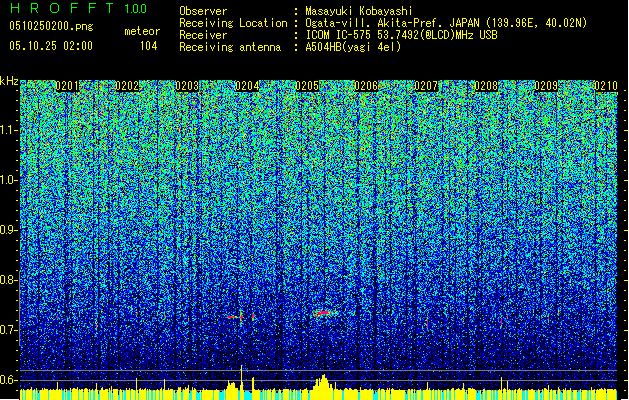The width and height of the screenshot is (629, 400).
Task: Click the 1.0 kHz axis label
Action: point(8,180)
